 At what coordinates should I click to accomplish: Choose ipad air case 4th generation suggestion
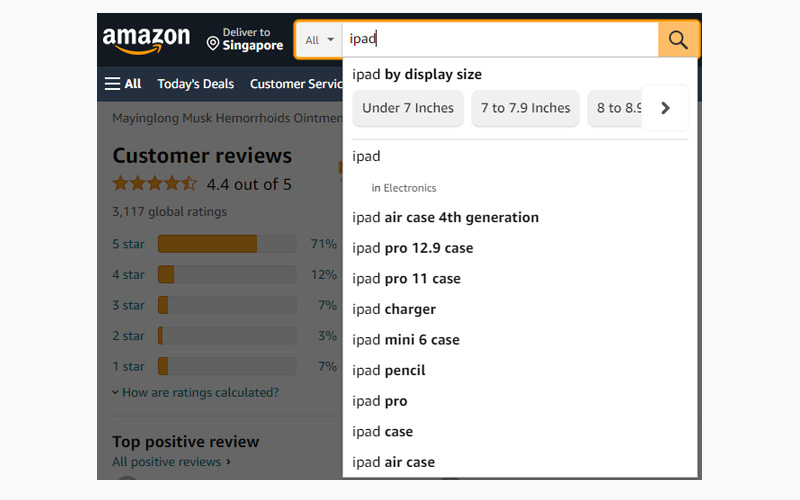[445, 217]
